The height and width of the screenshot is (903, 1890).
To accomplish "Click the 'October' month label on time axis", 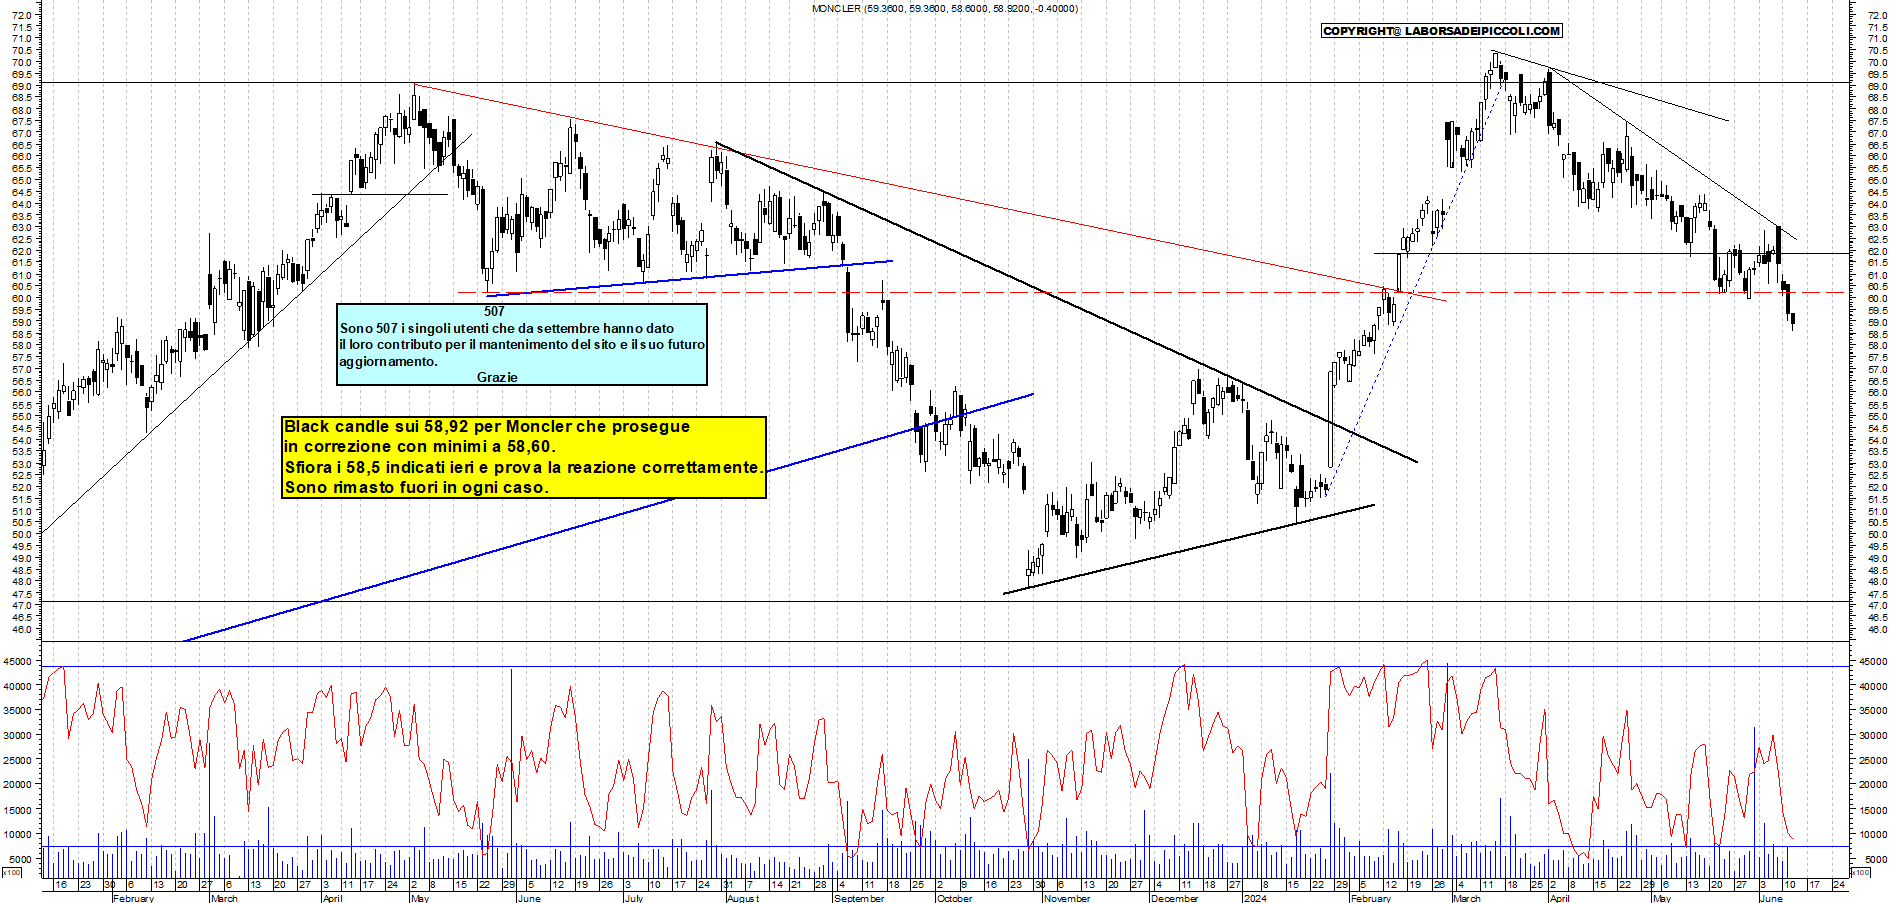I will pyautogui.click(x=954, y=898).
